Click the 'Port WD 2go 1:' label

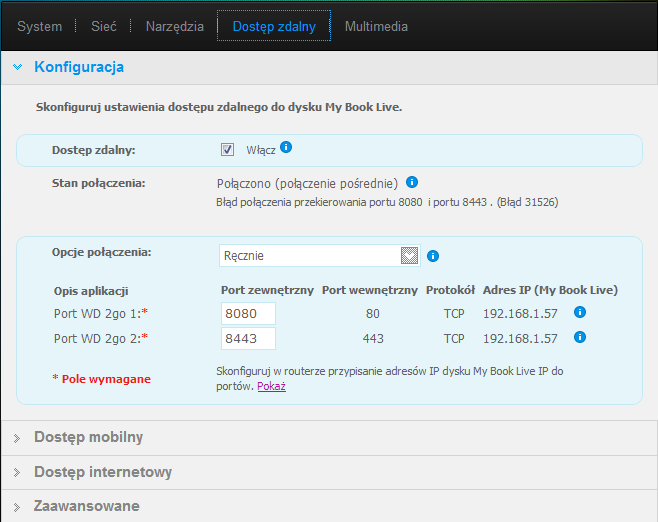(x=101, y=313)
